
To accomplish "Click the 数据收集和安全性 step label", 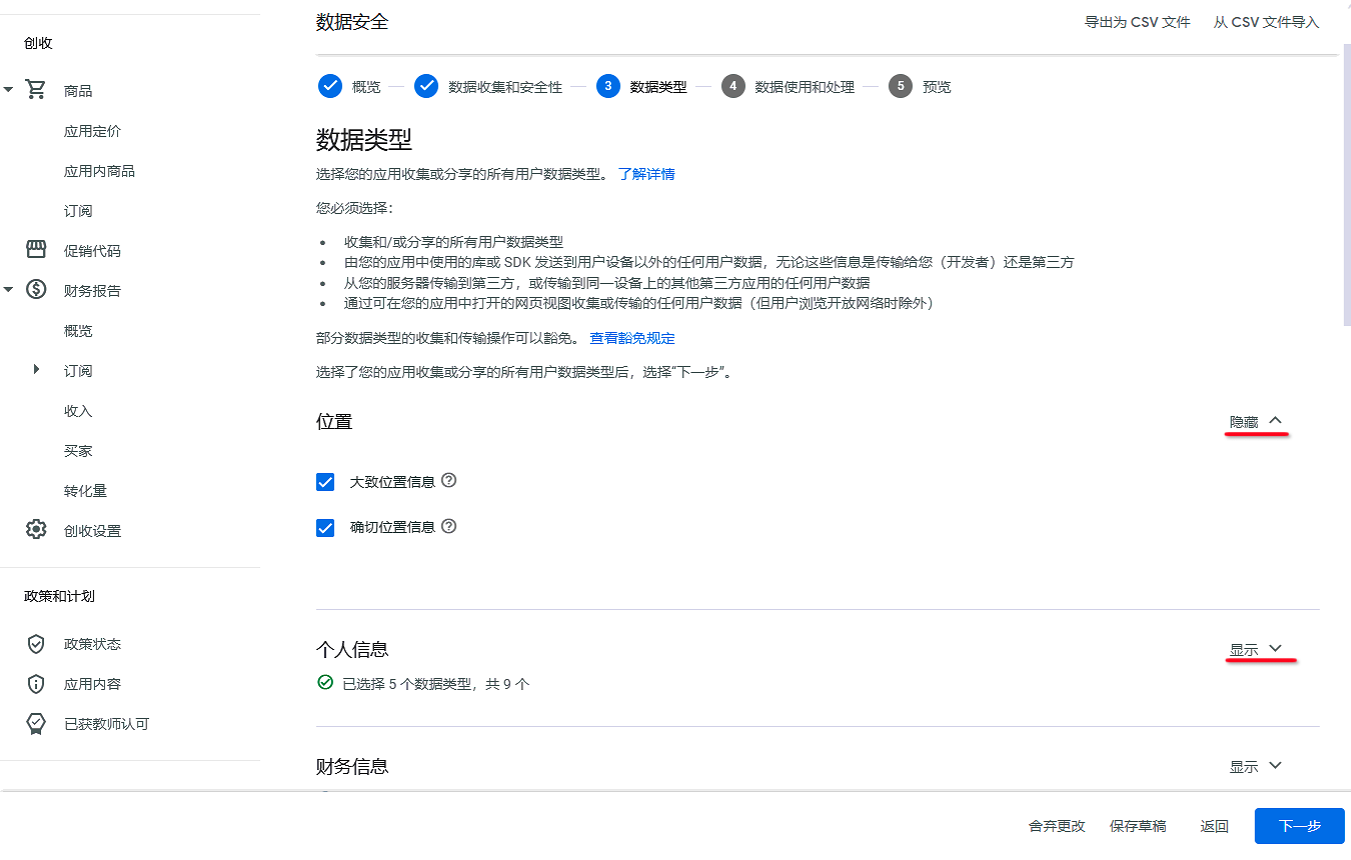I will tap(505, 87).
